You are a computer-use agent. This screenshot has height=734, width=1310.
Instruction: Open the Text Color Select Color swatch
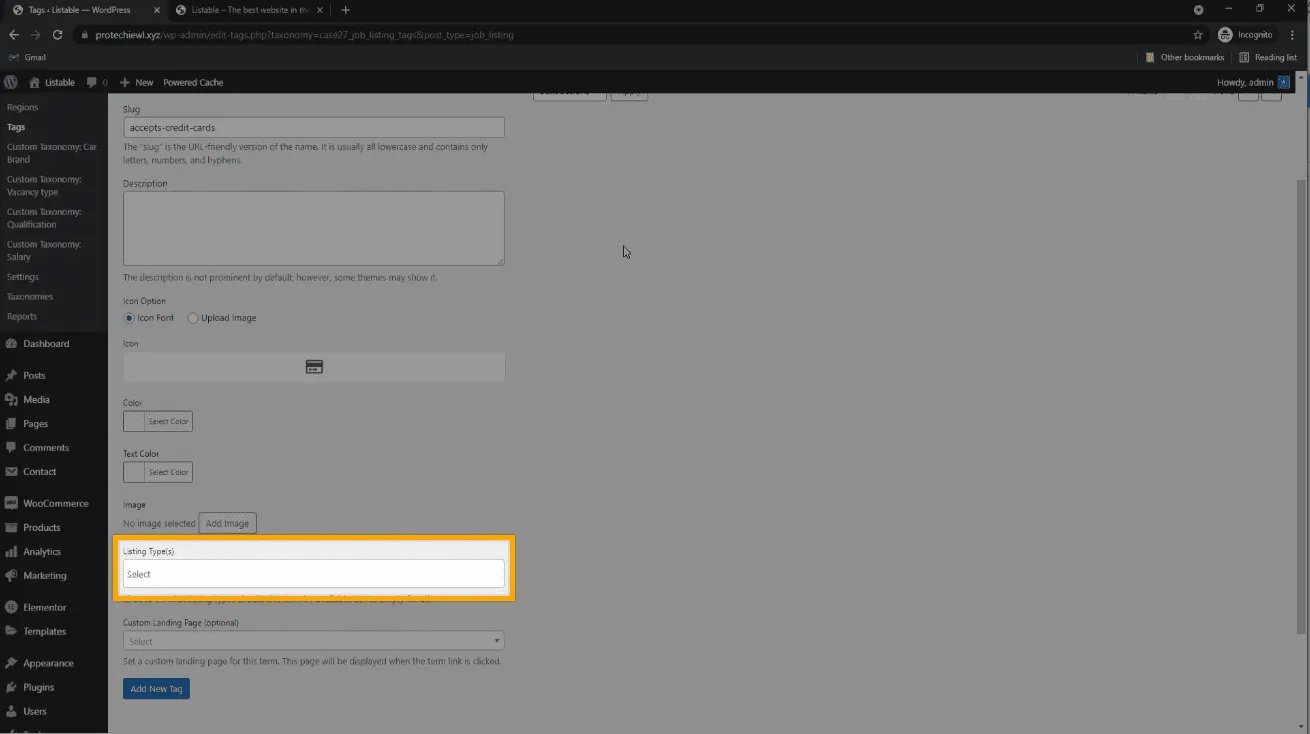tap(157, 472)
